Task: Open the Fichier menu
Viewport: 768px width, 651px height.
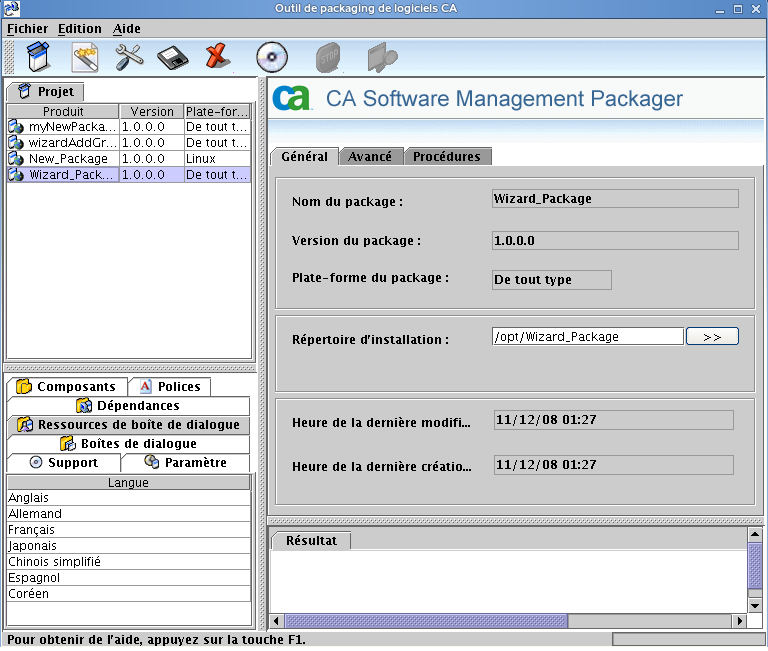Action: click(27, 29)
